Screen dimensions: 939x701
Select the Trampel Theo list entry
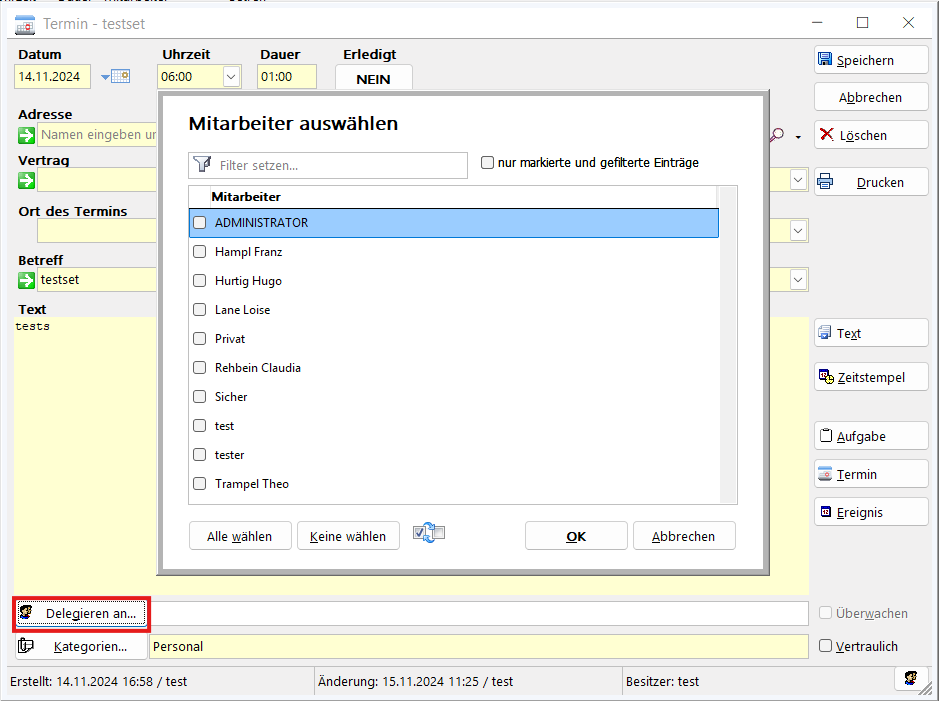252,484
